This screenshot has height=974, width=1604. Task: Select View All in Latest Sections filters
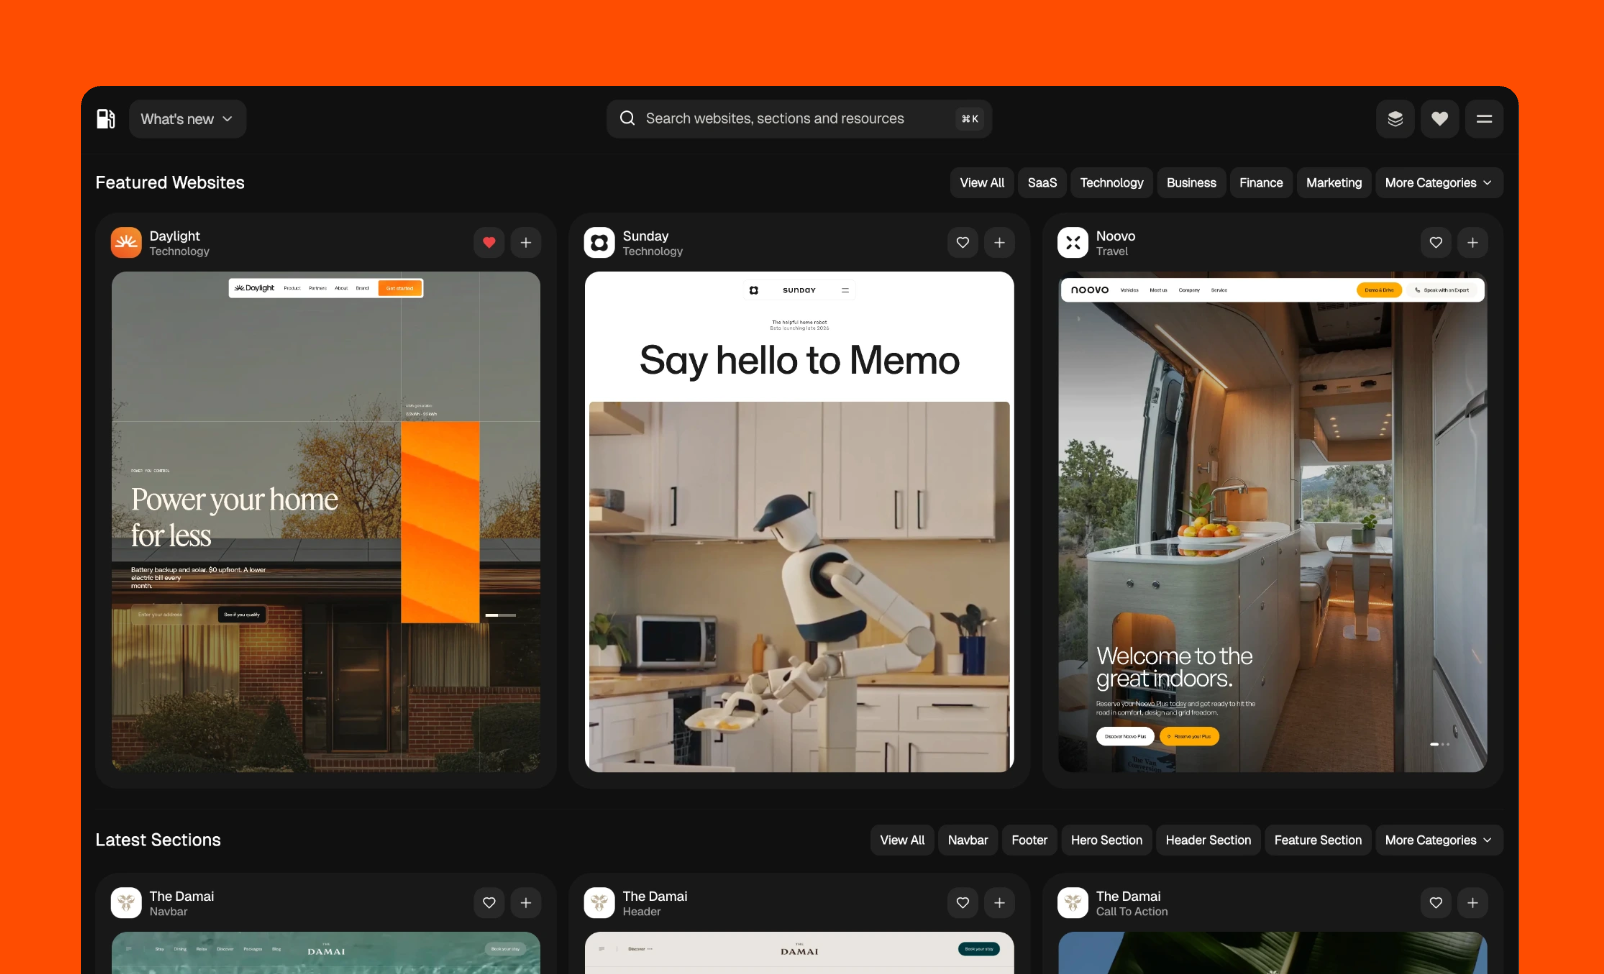click(x=902, y=840)
